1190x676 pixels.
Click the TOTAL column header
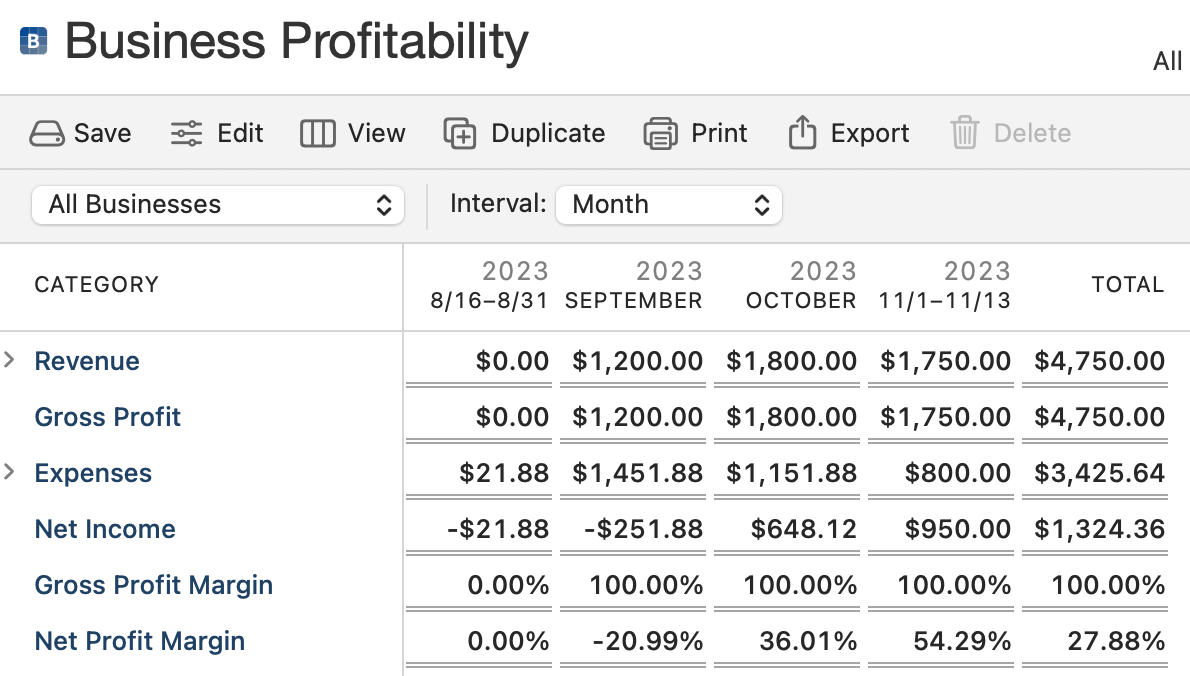pos(1128,285)
